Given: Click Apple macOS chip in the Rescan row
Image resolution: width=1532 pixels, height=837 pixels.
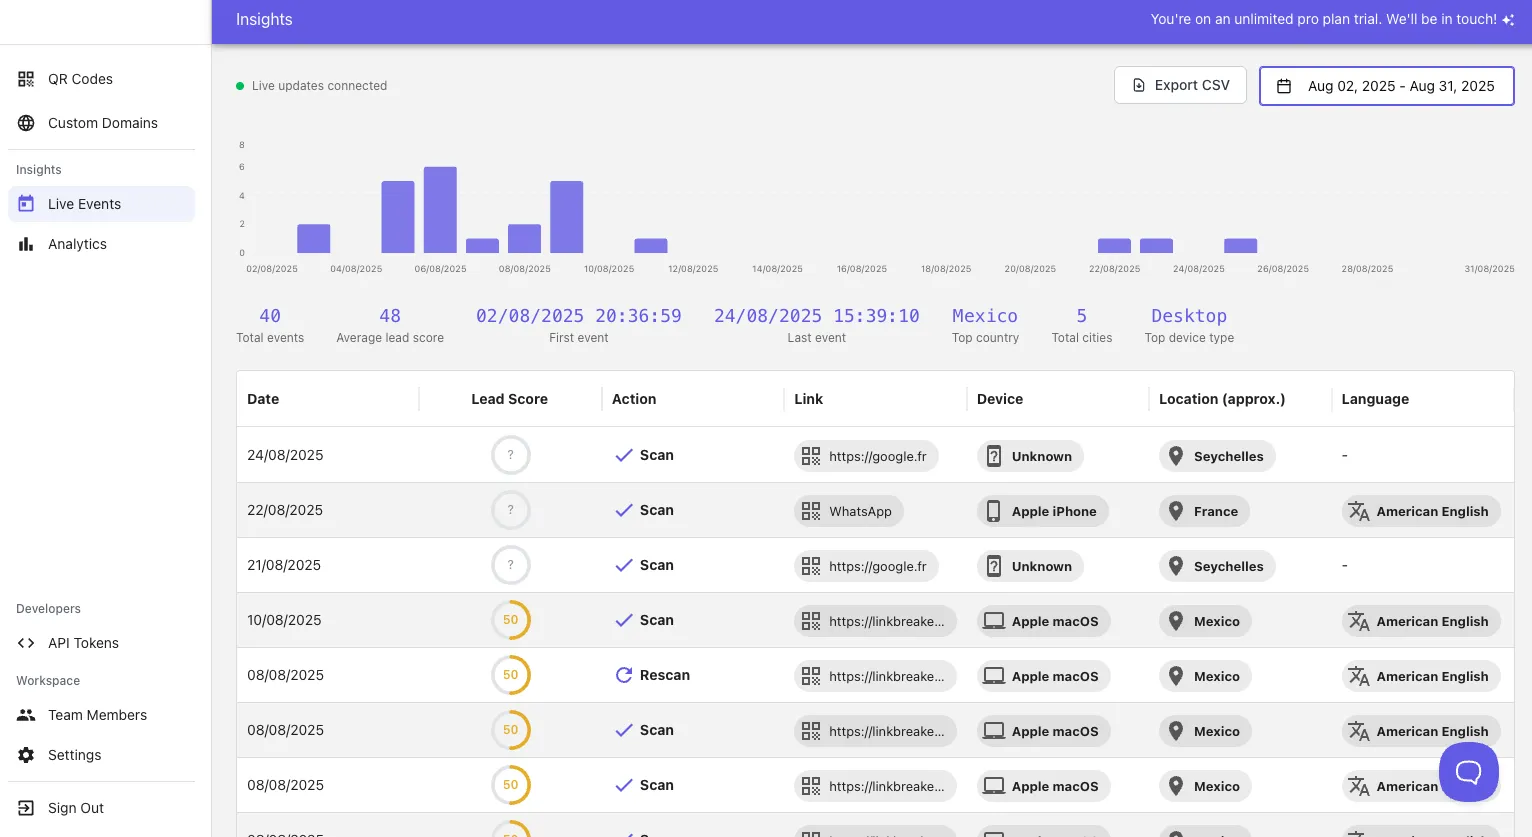Looking at the screenshot, I should (1044, 676).
